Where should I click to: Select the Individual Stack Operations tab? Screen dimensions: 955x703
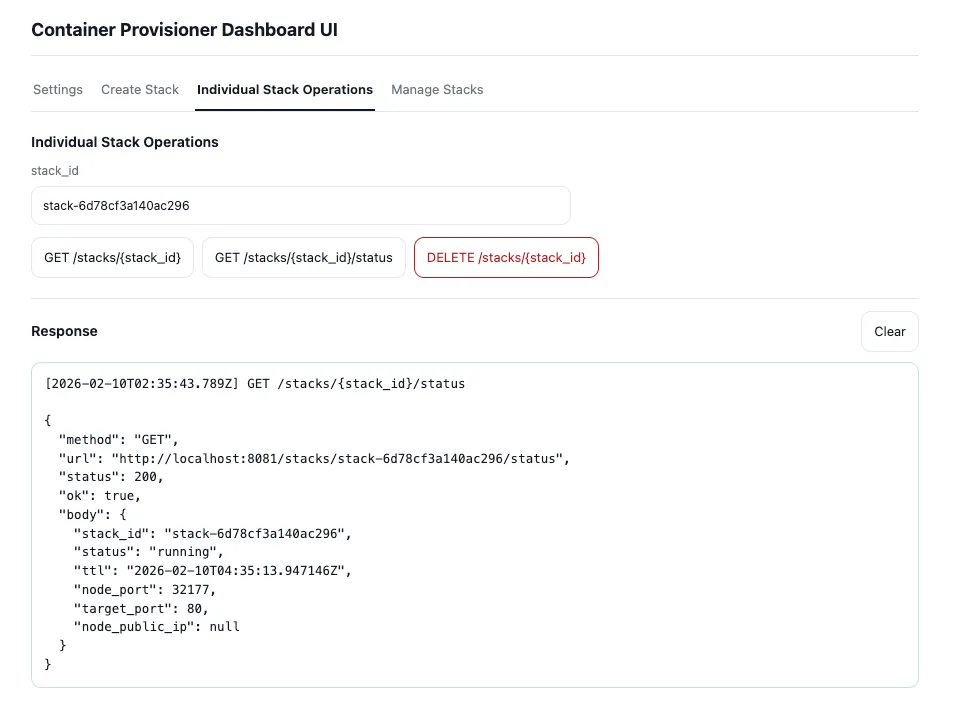pyautogui.click(x=285, y=90)
